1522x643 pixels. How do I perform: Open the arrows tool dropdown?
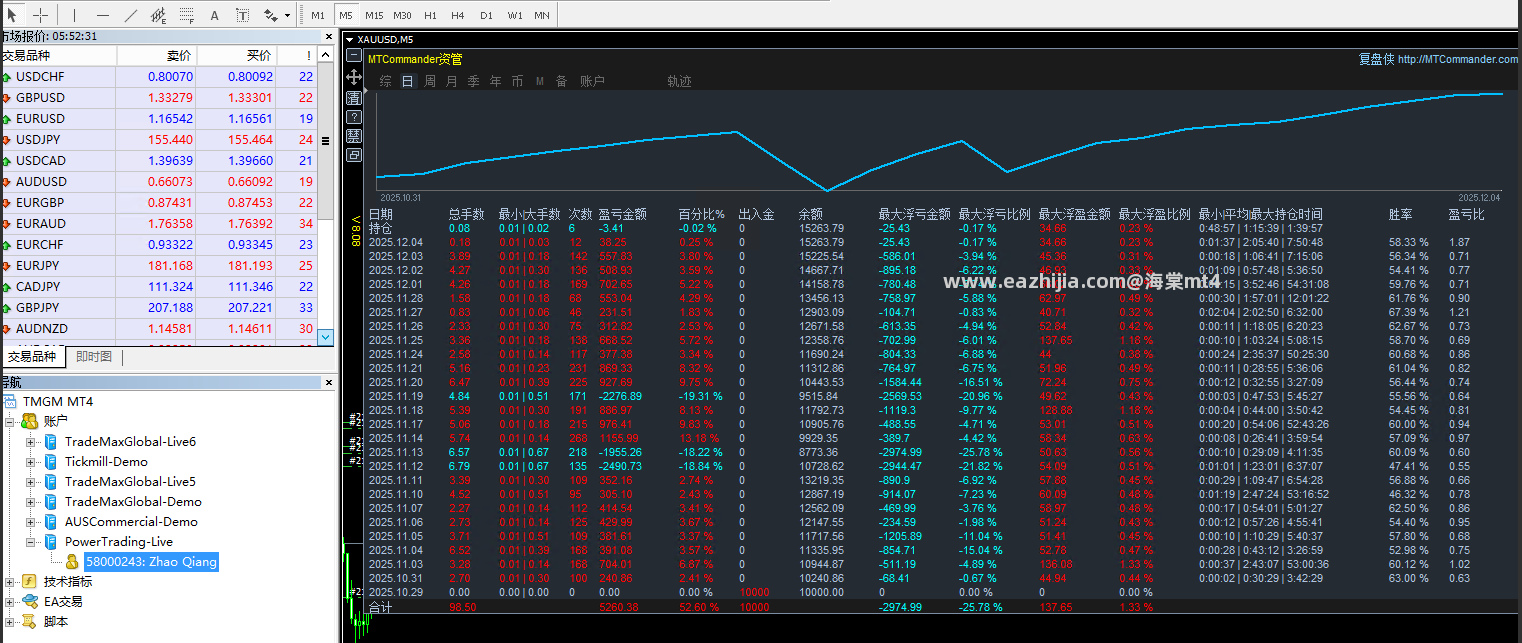288,15
